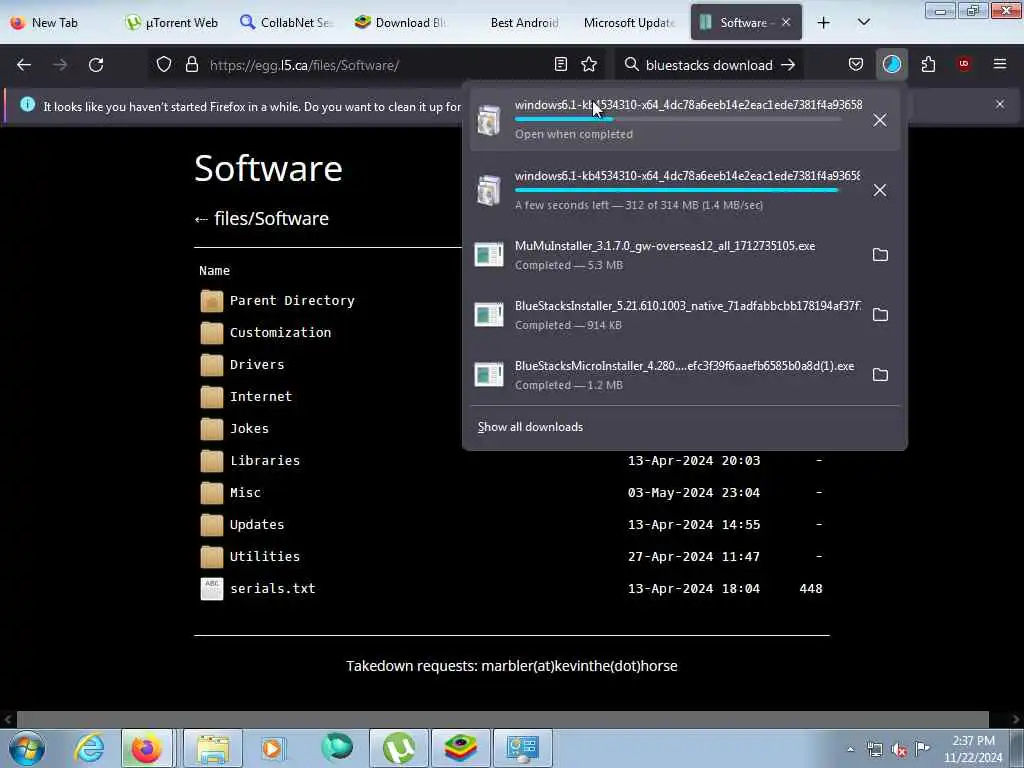
Task: Click the taskbar clock showing 2:37 PM
Action: (x=972, y=749)
